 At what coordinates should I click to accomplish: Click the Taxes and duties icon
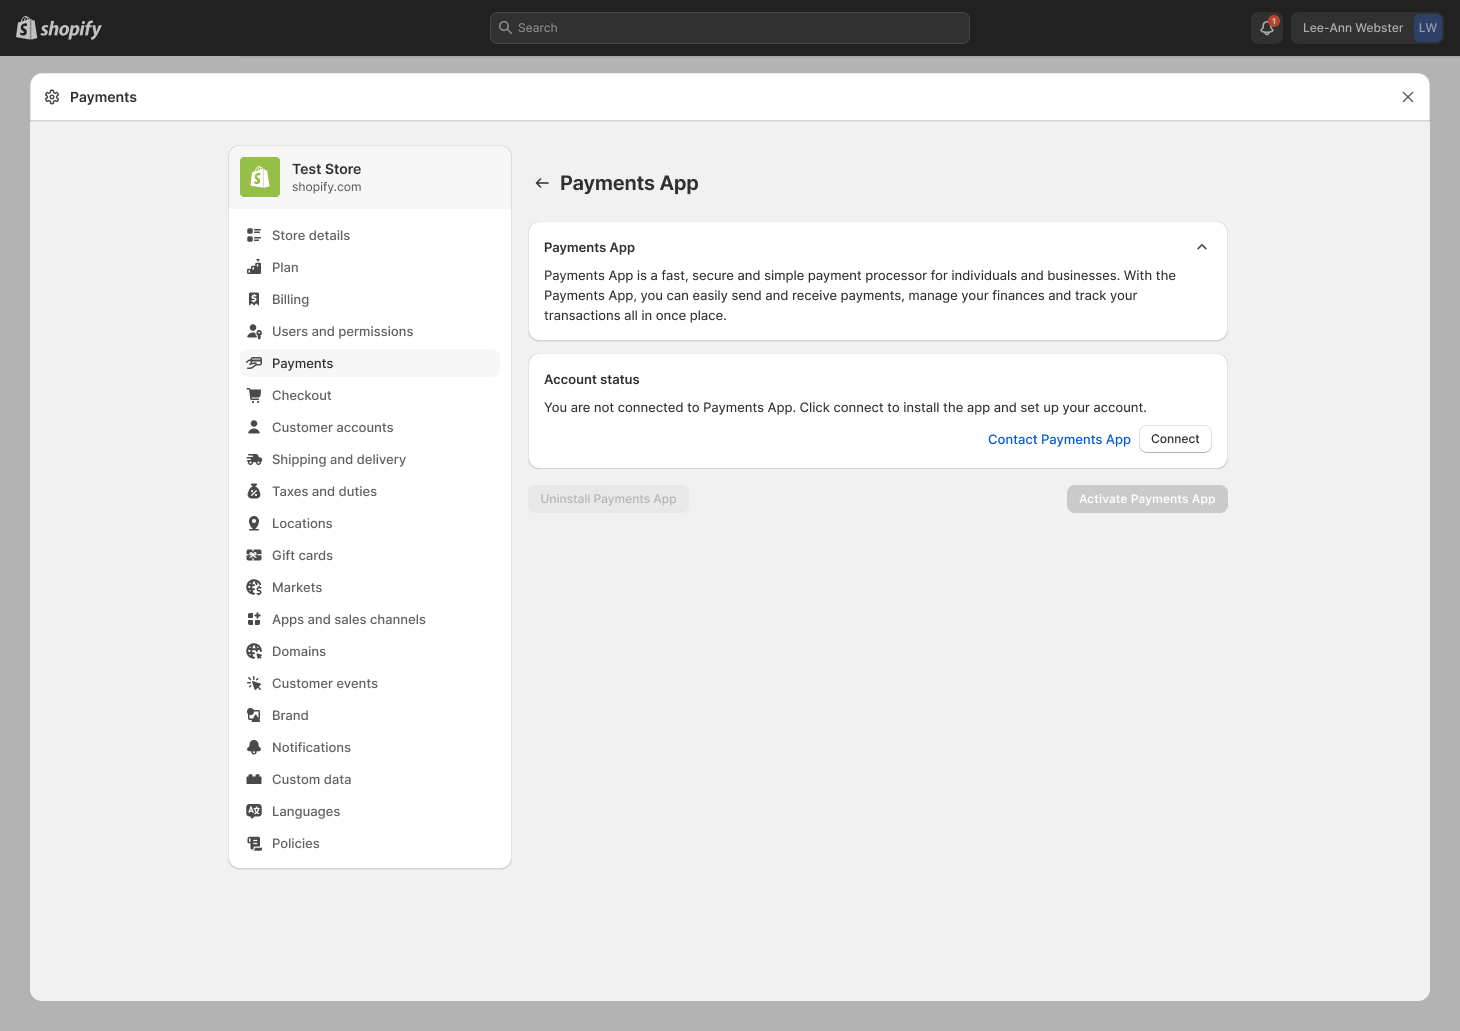click(x=254, y=491)
